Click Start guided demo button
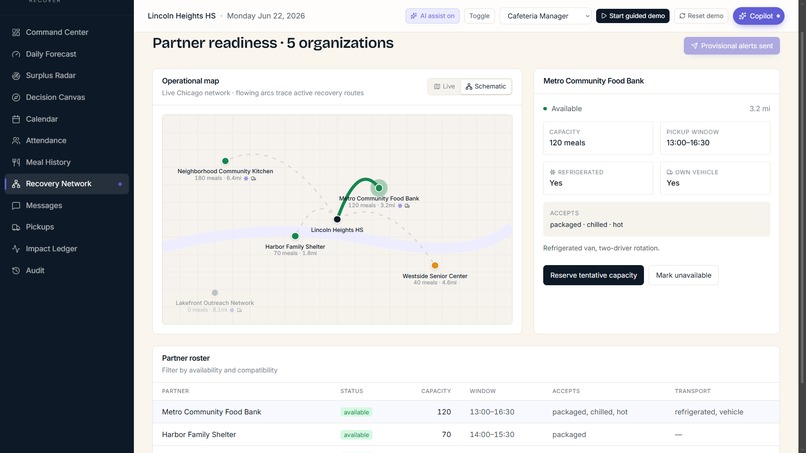The image size is (806, 453). pos(632,16)
